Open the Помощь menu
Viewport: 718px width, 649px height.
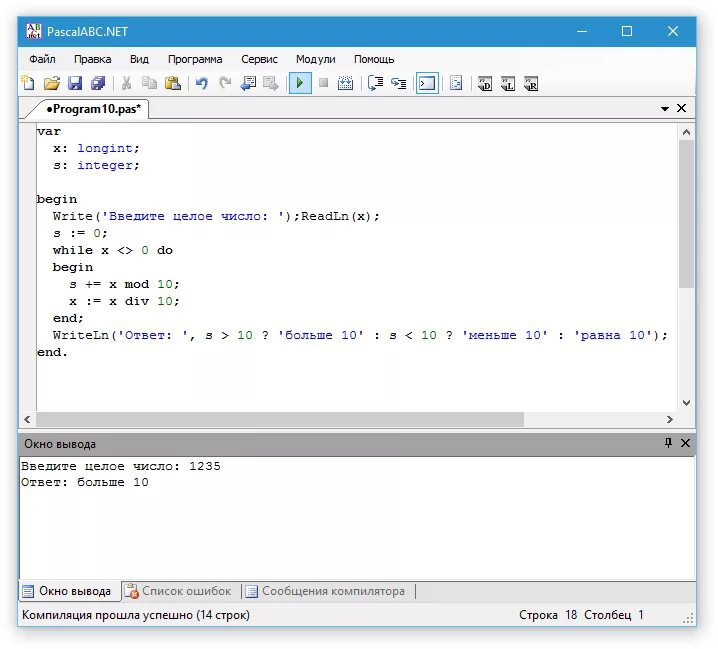coord(374,60)
